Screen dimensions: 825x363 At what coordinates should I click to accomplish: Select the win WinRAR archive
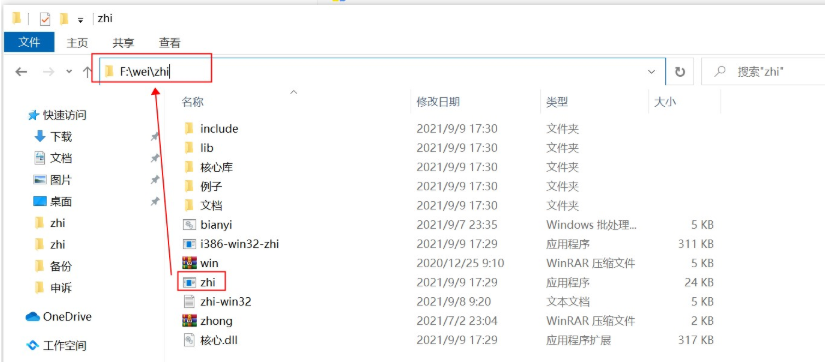209,263
